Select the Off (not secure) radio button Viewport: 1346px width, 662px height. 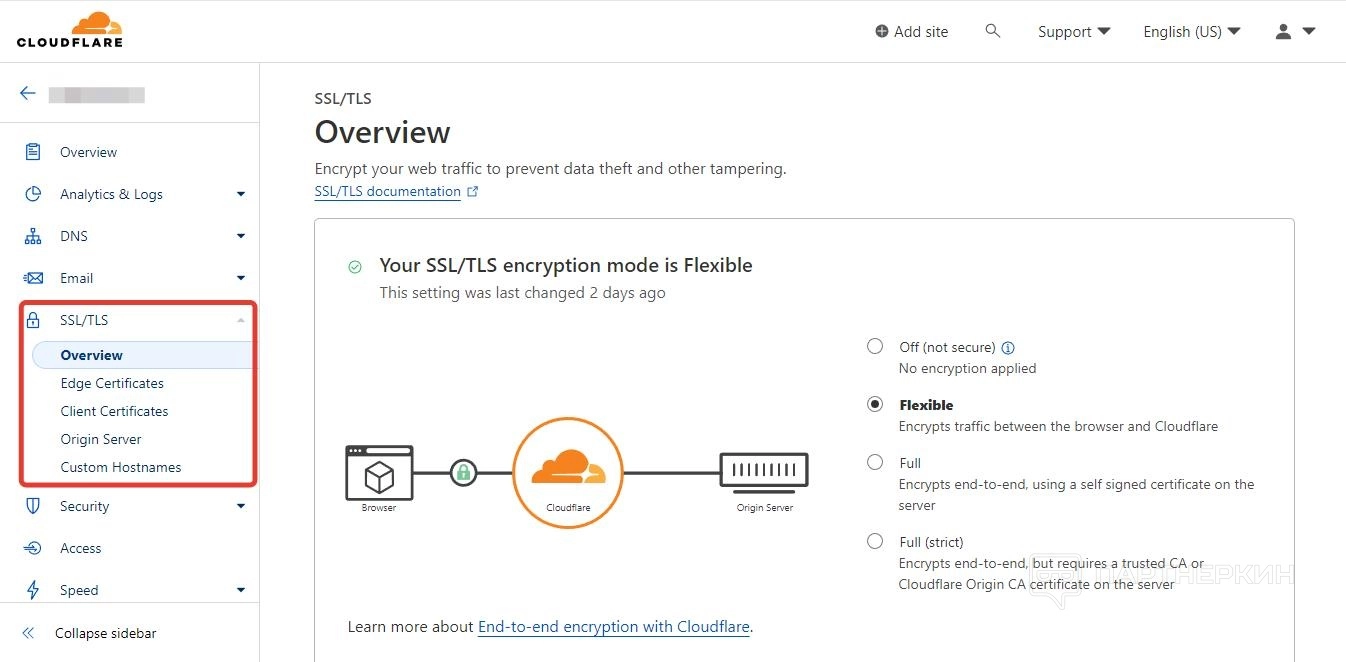coord(875,346)
